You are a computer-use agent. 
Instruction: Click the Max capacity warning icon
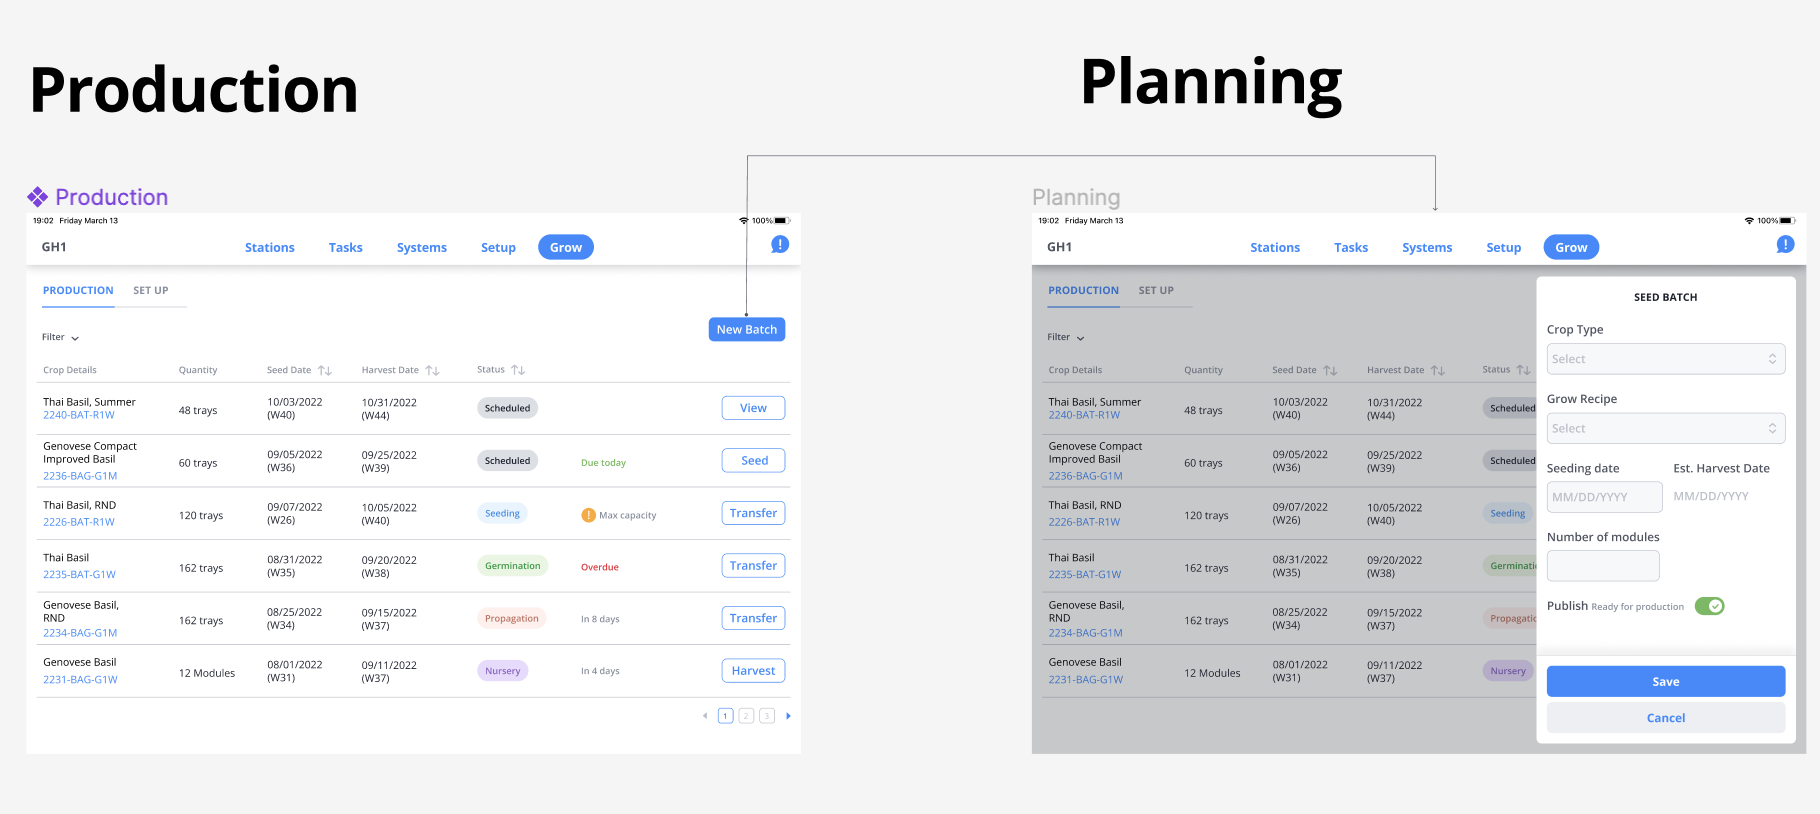tap(588, 515)
